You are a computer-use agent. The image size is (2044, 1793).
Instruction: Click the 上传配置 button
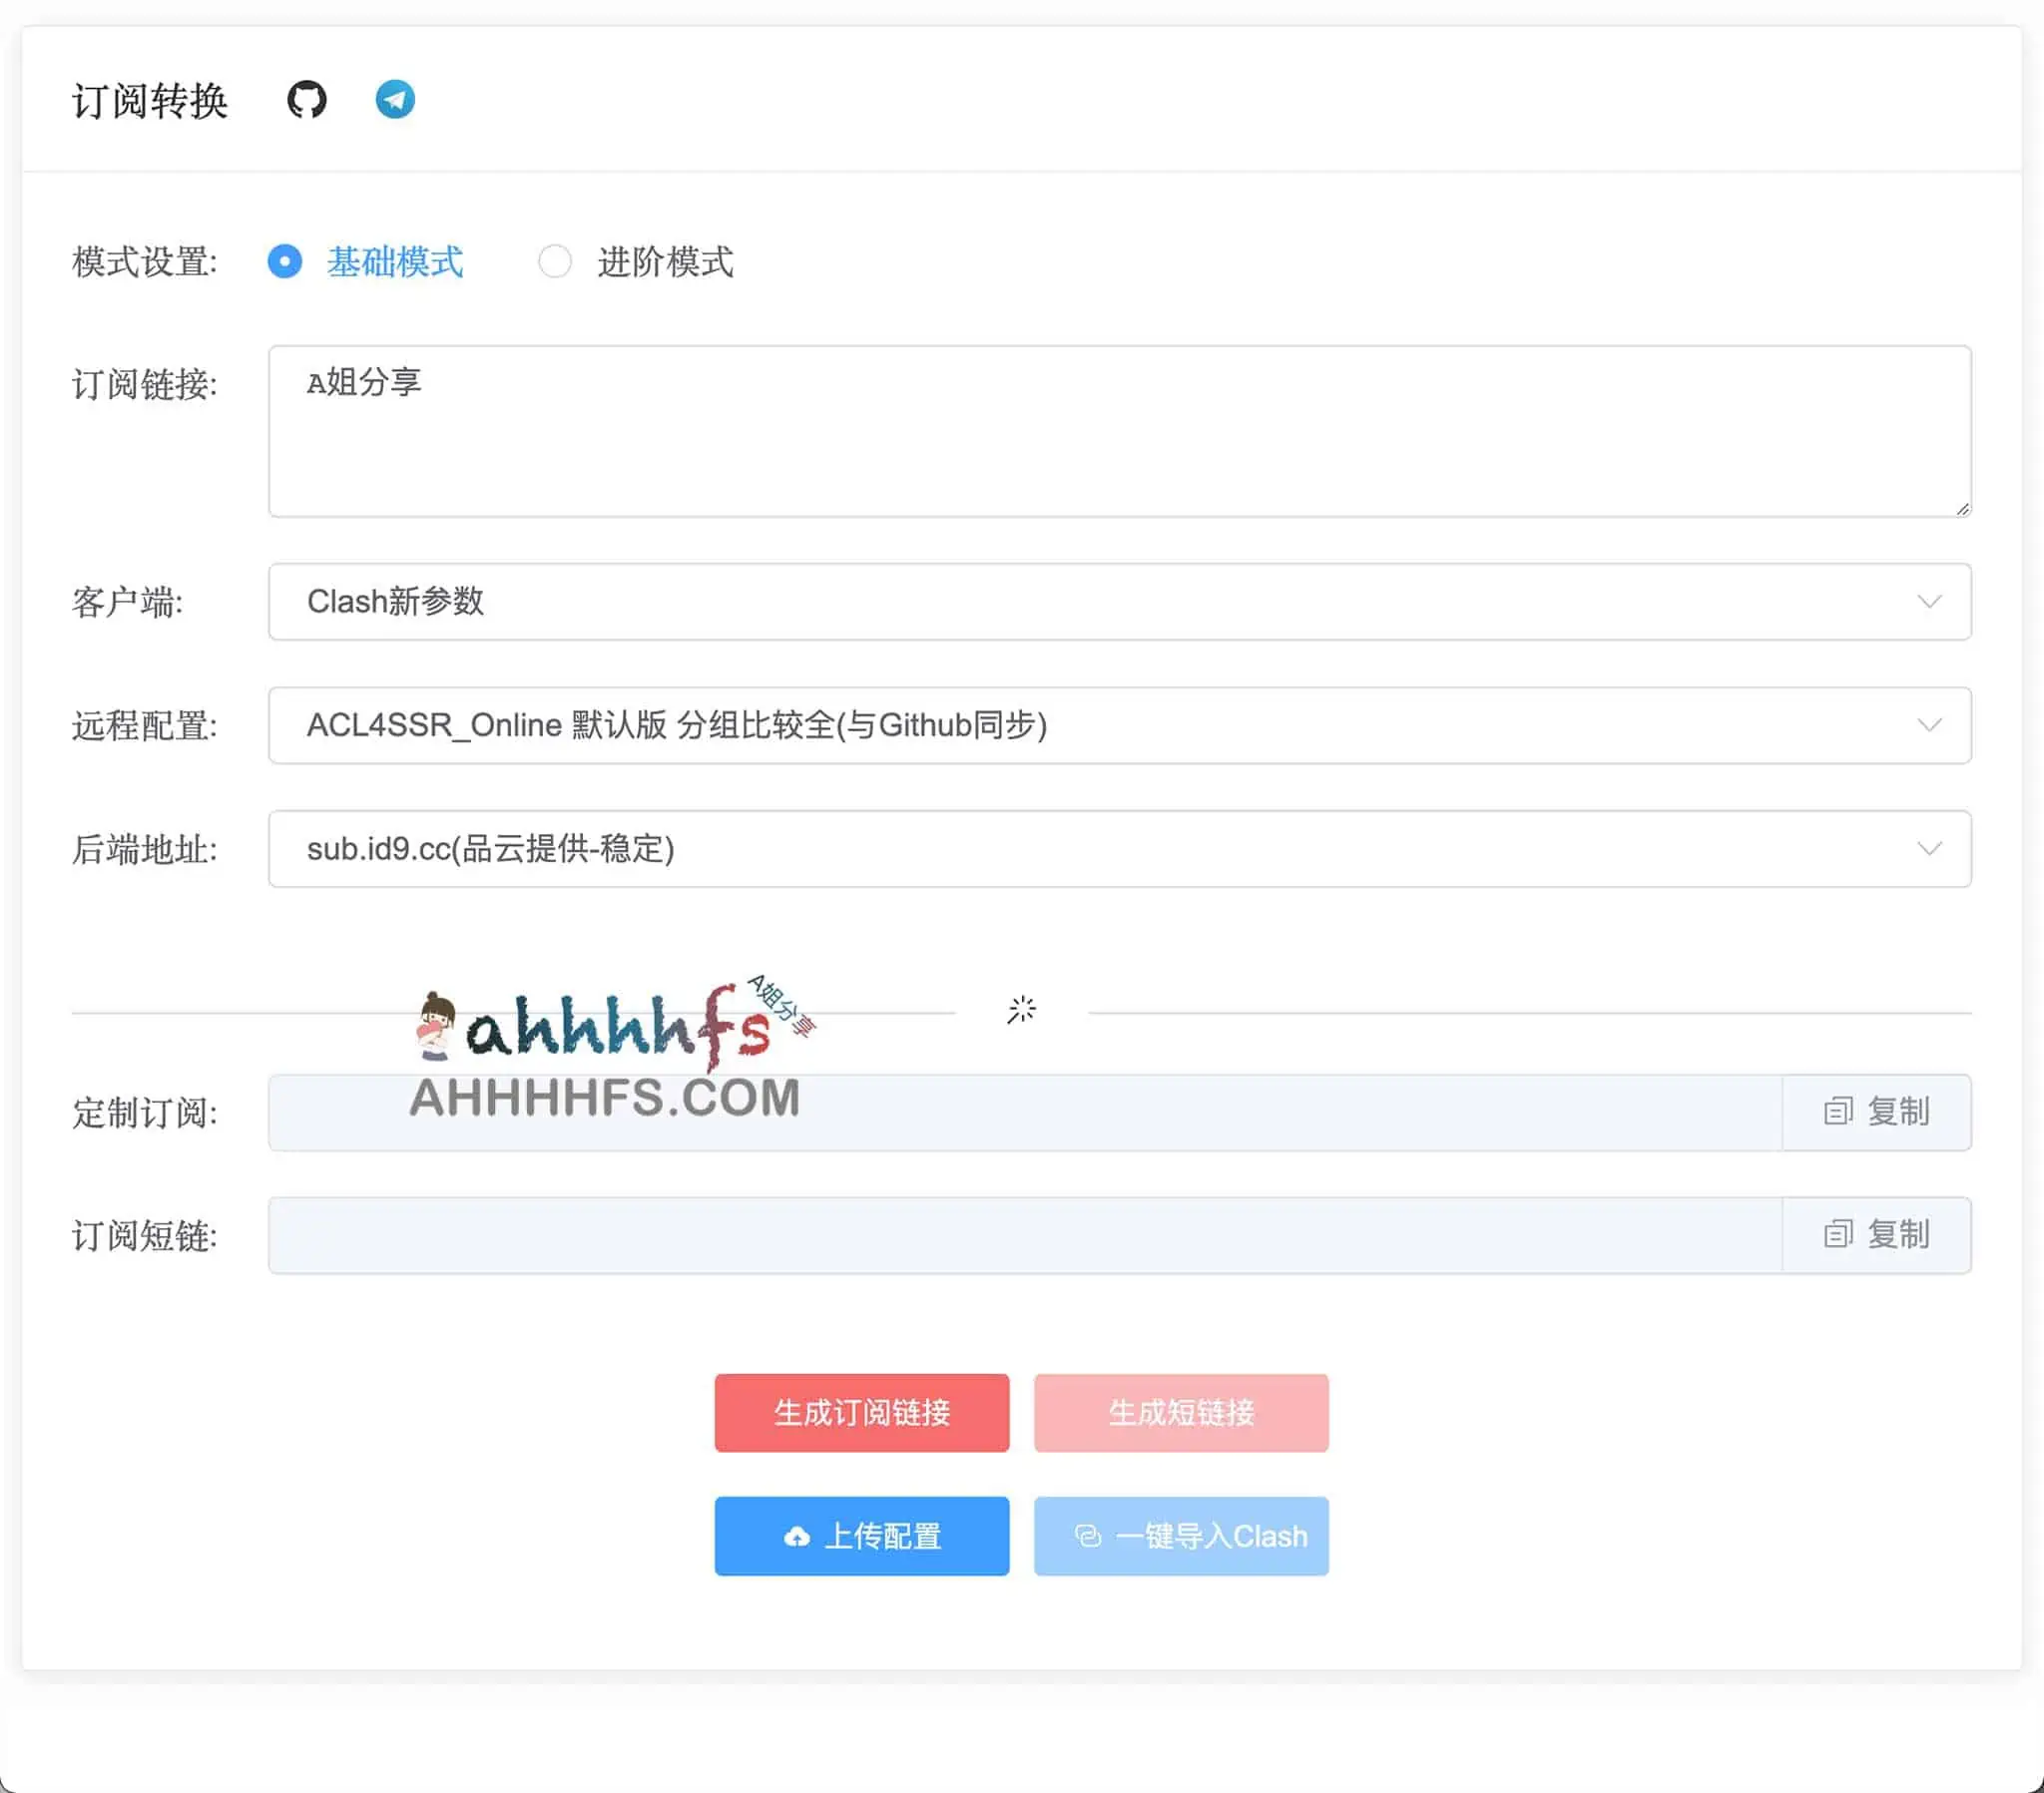861,1536
